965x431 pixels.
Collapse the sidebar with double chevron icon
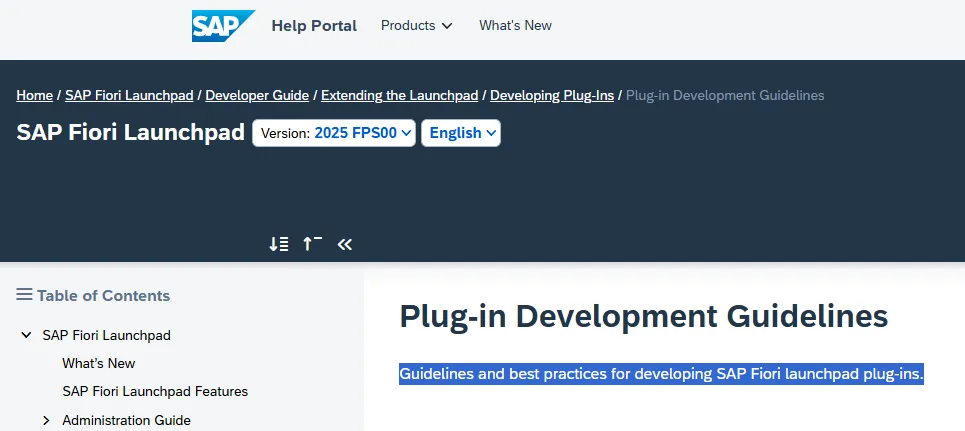345,244
